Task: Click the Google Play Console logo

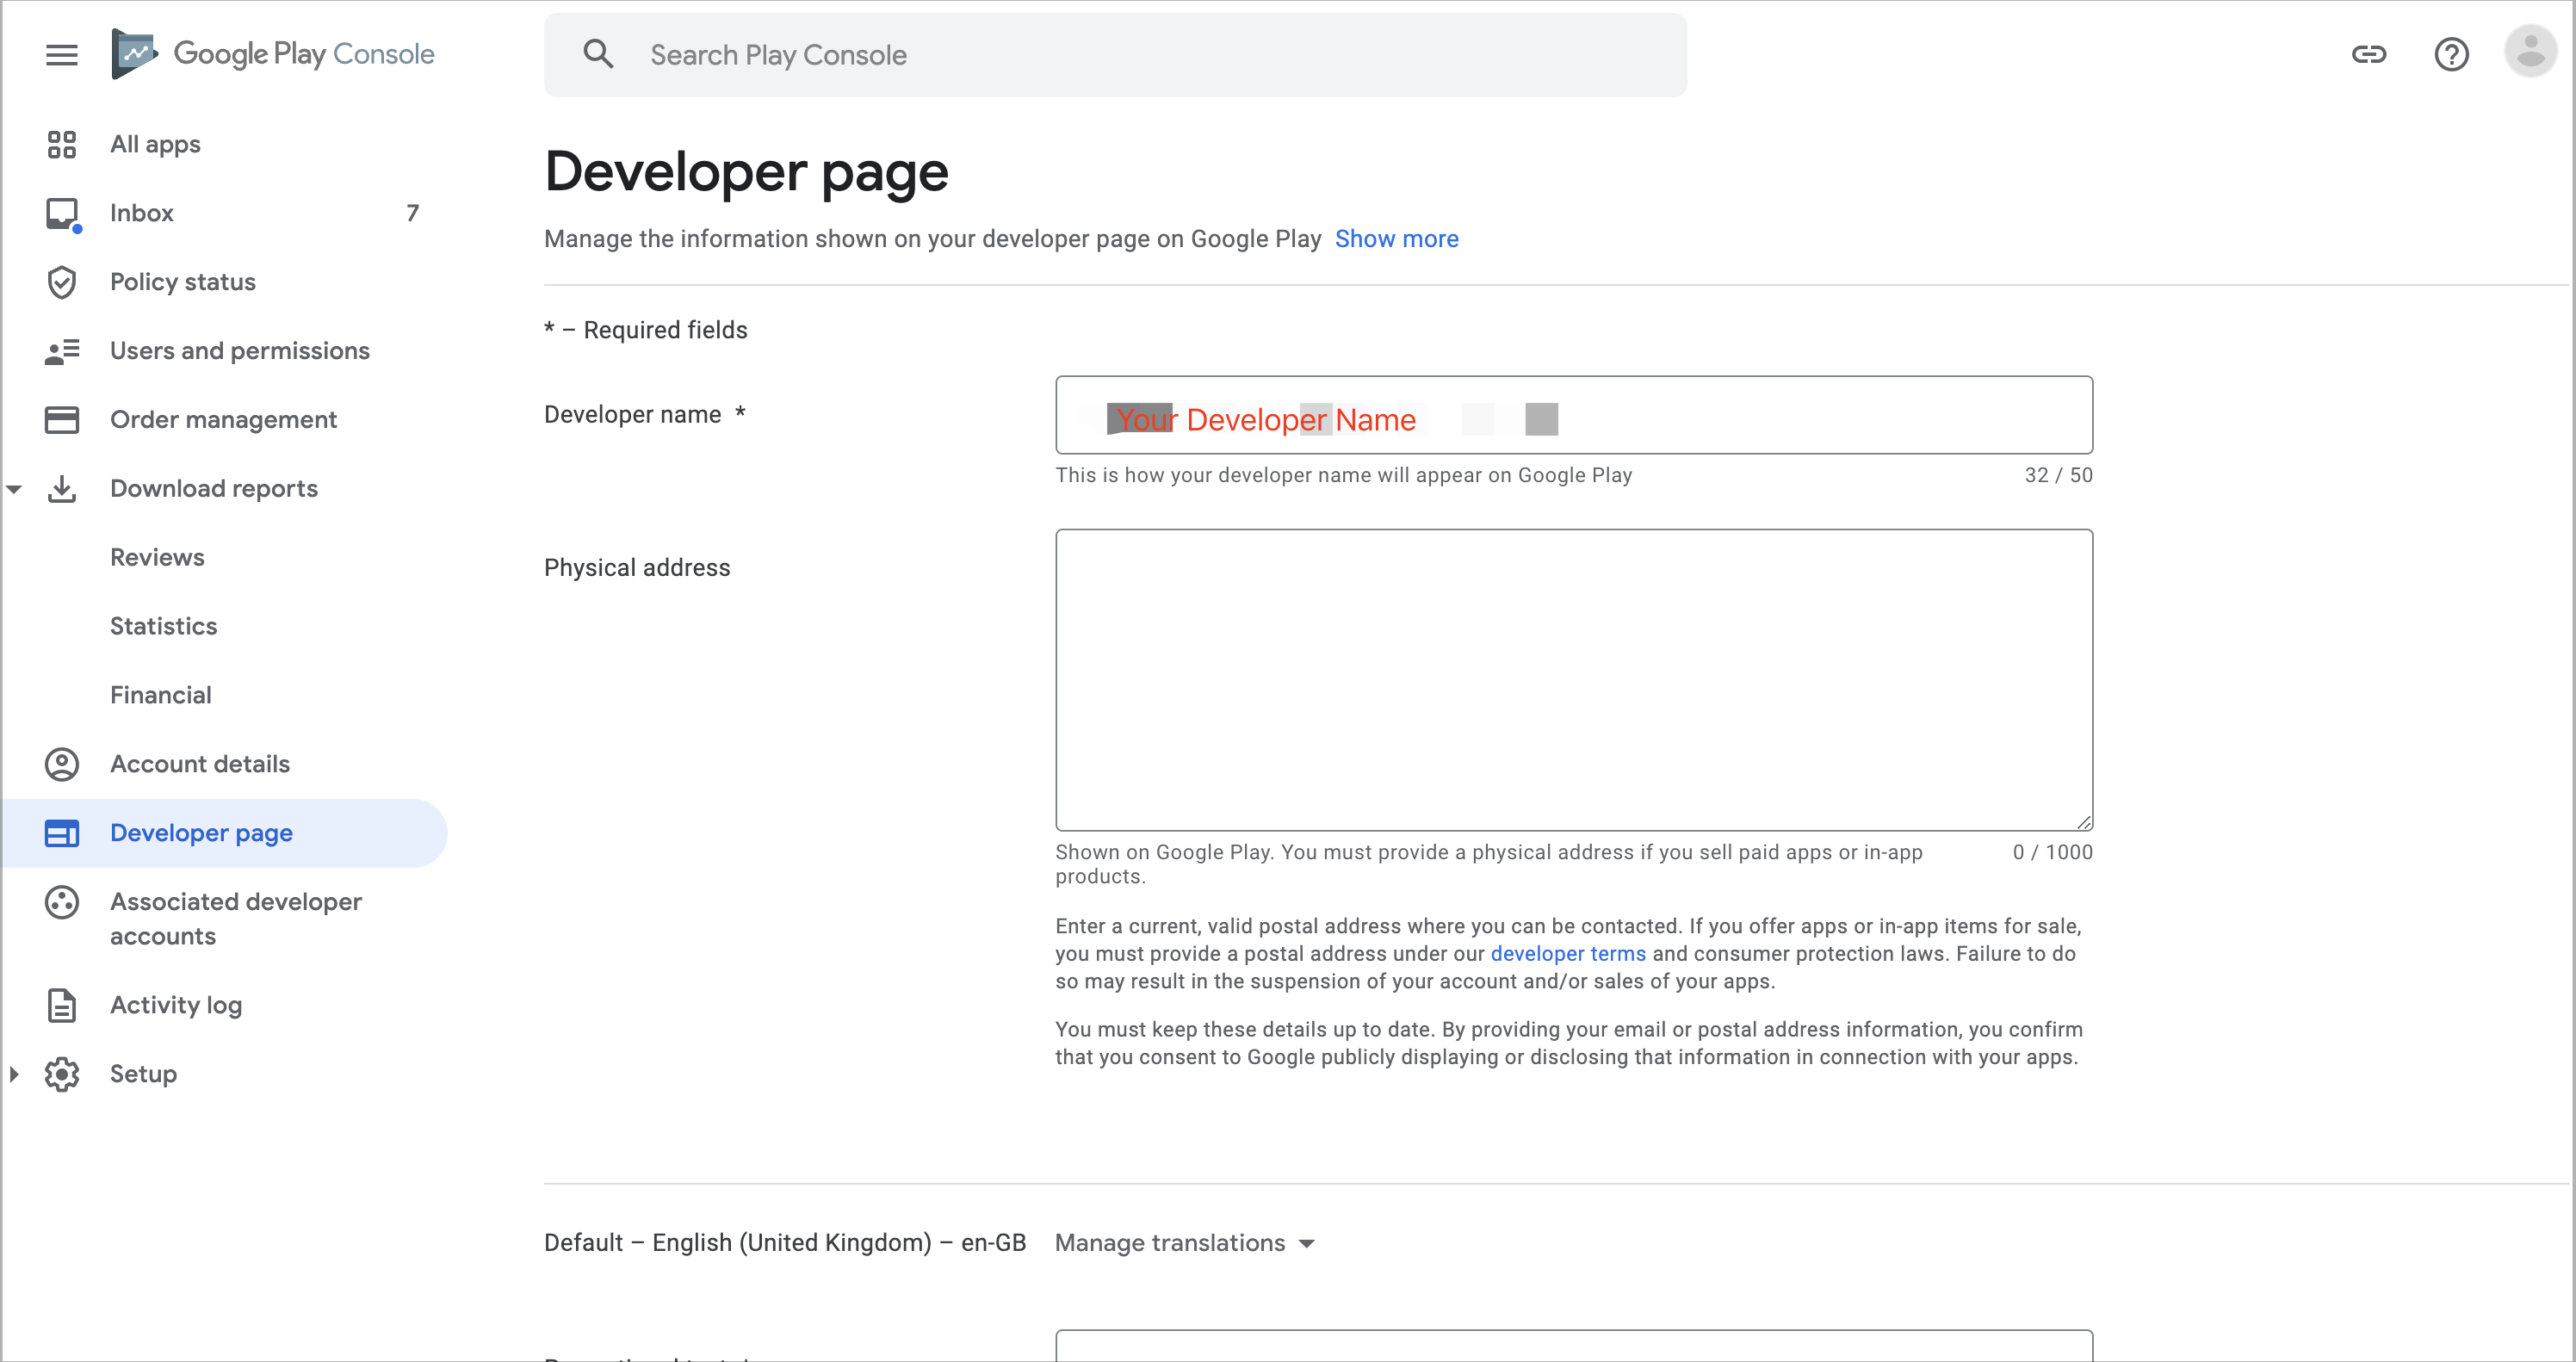Action: point(273,54)
